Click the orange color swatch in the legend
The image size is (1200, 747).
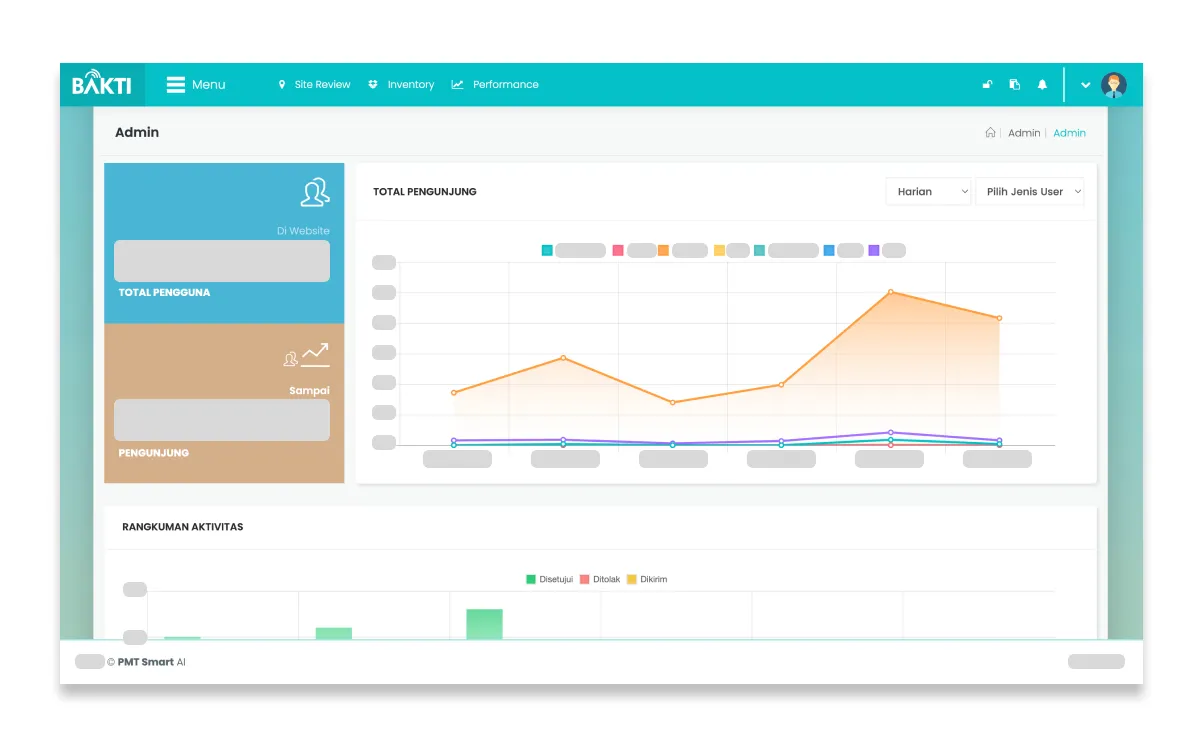tap(662, 250)
